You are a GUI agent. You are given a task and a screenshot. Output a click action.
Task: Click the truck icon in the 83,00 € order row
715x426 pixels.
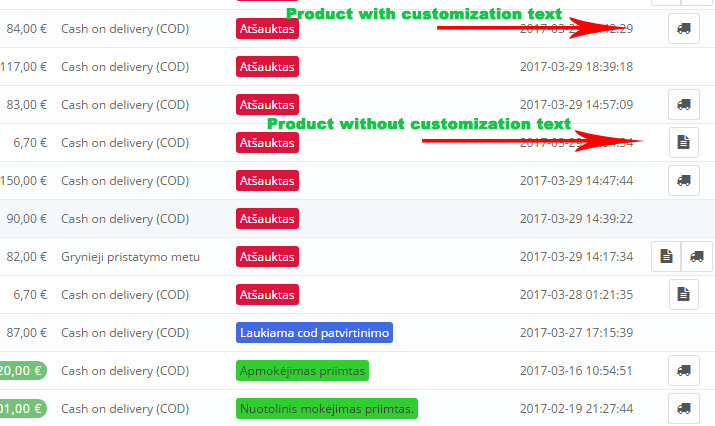click(683, 104)
